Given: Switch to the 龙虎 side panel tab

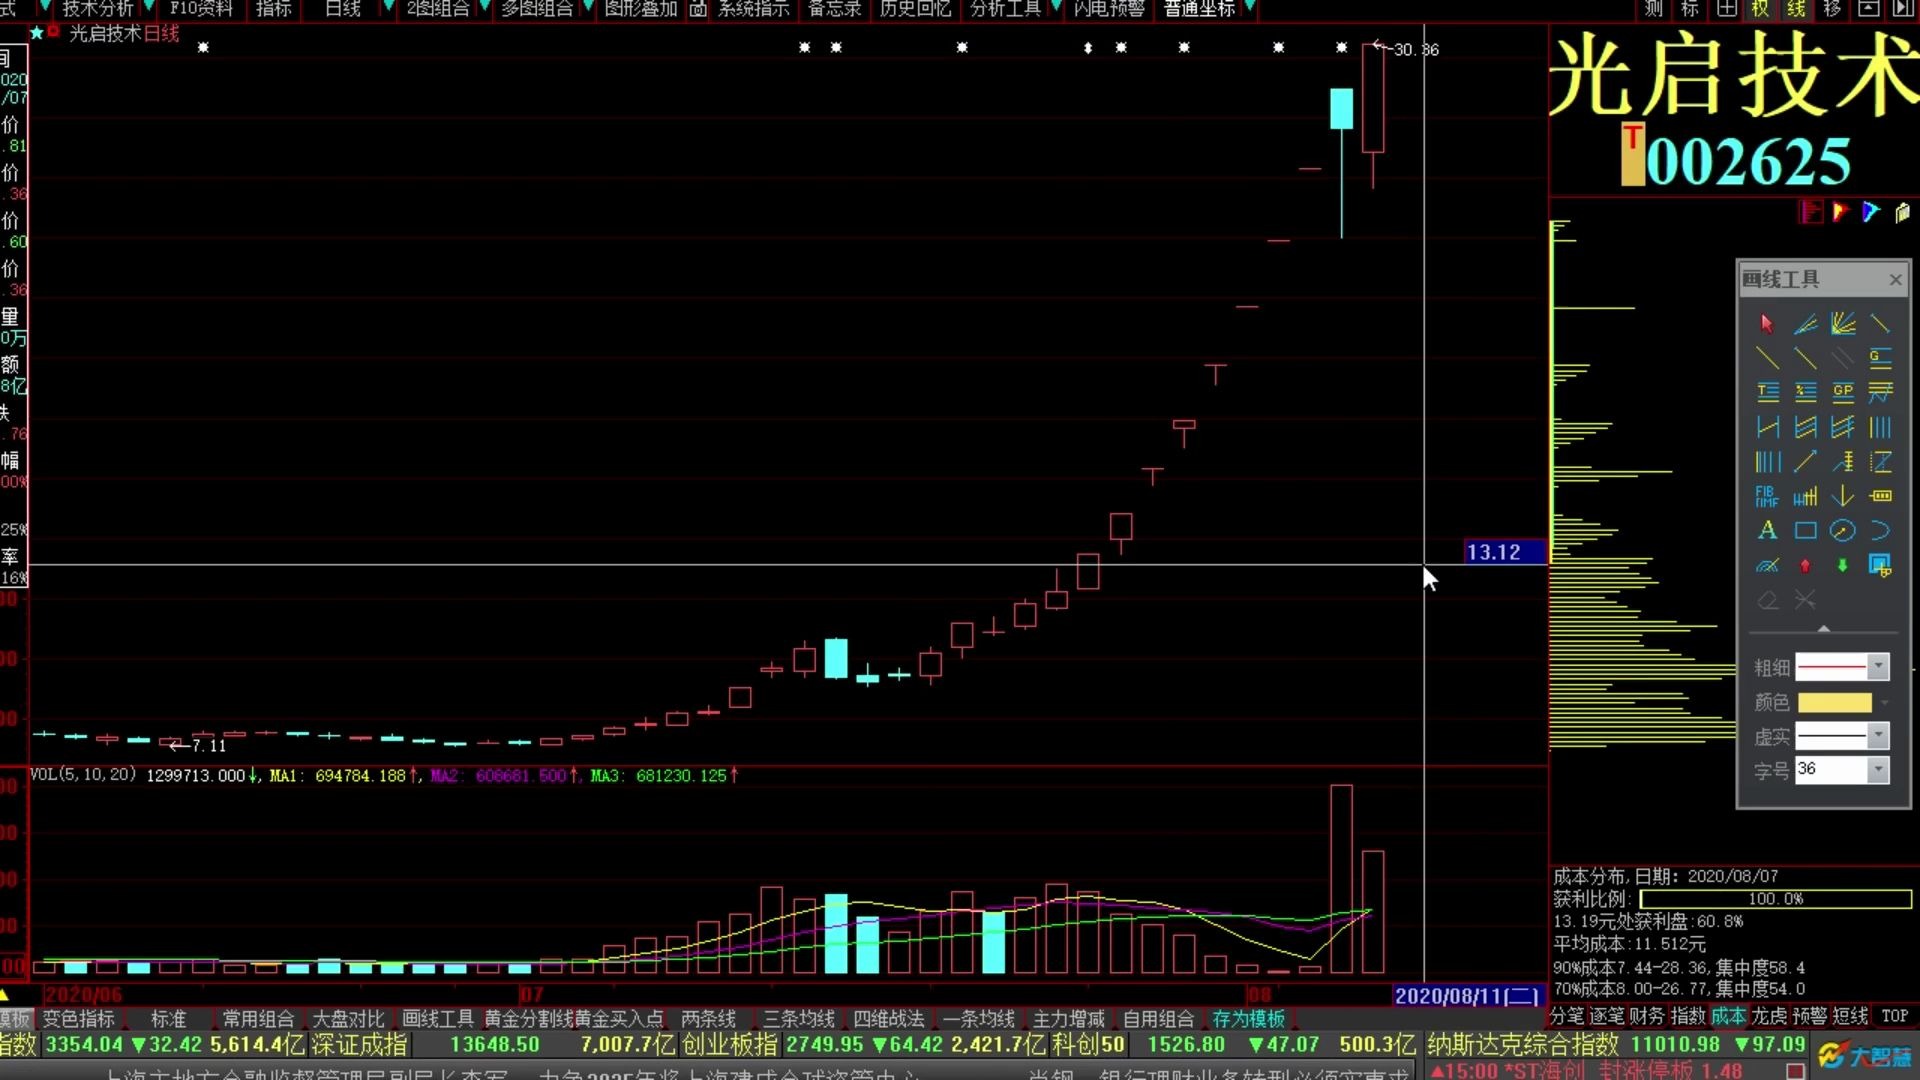Looking at the screenshot, I should [1769, 1016].
